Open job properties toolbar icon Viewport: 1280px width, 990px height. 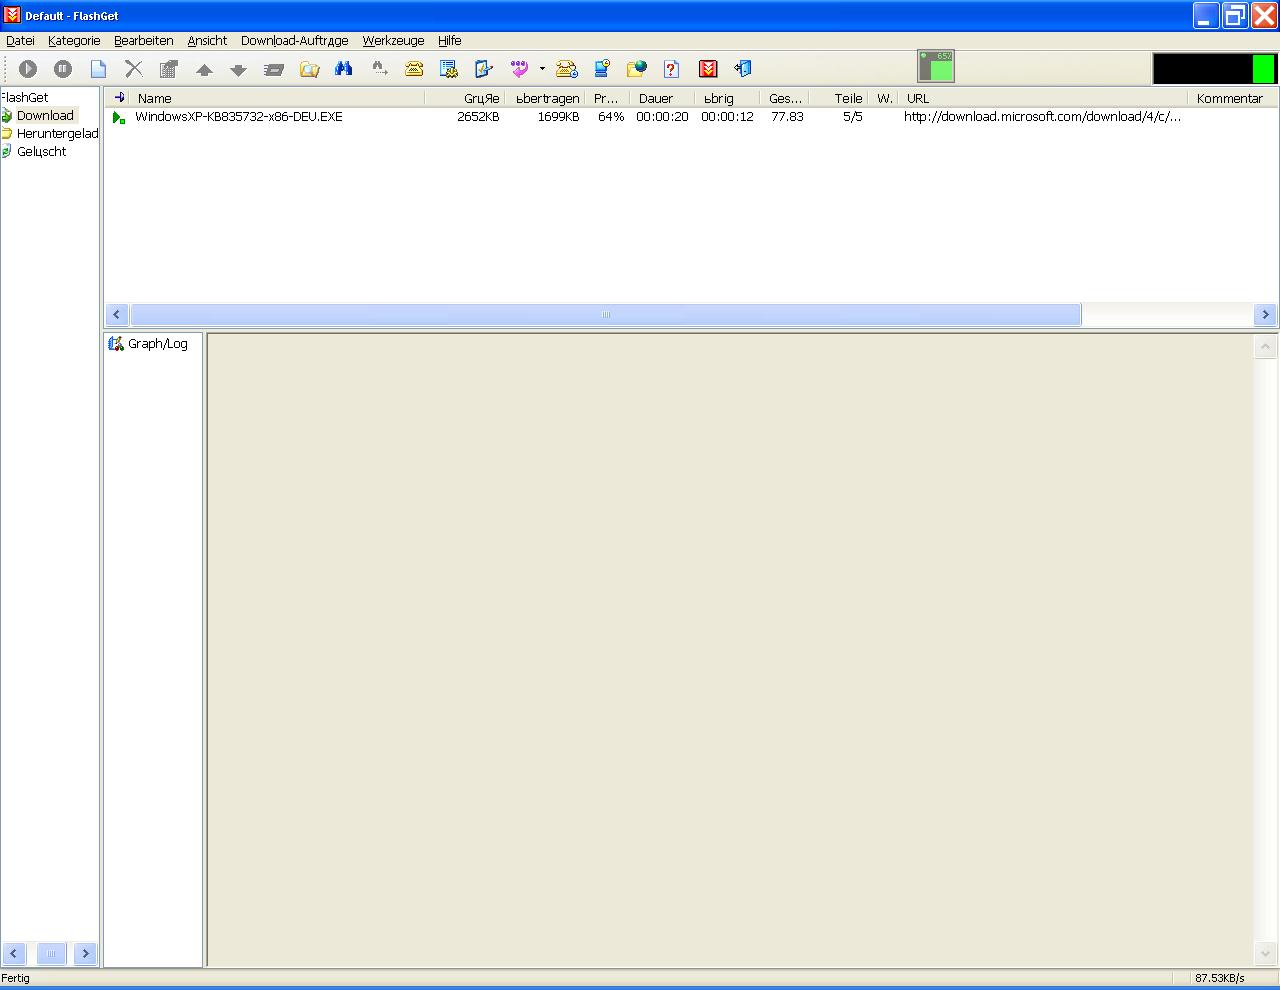click(169, 69)
